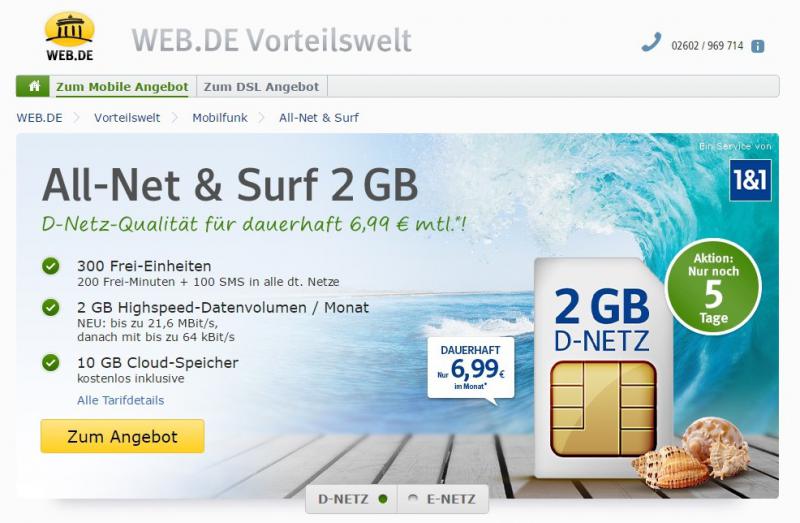Click the 2 GB D-NETZ SIM card image

coord(602,367)
